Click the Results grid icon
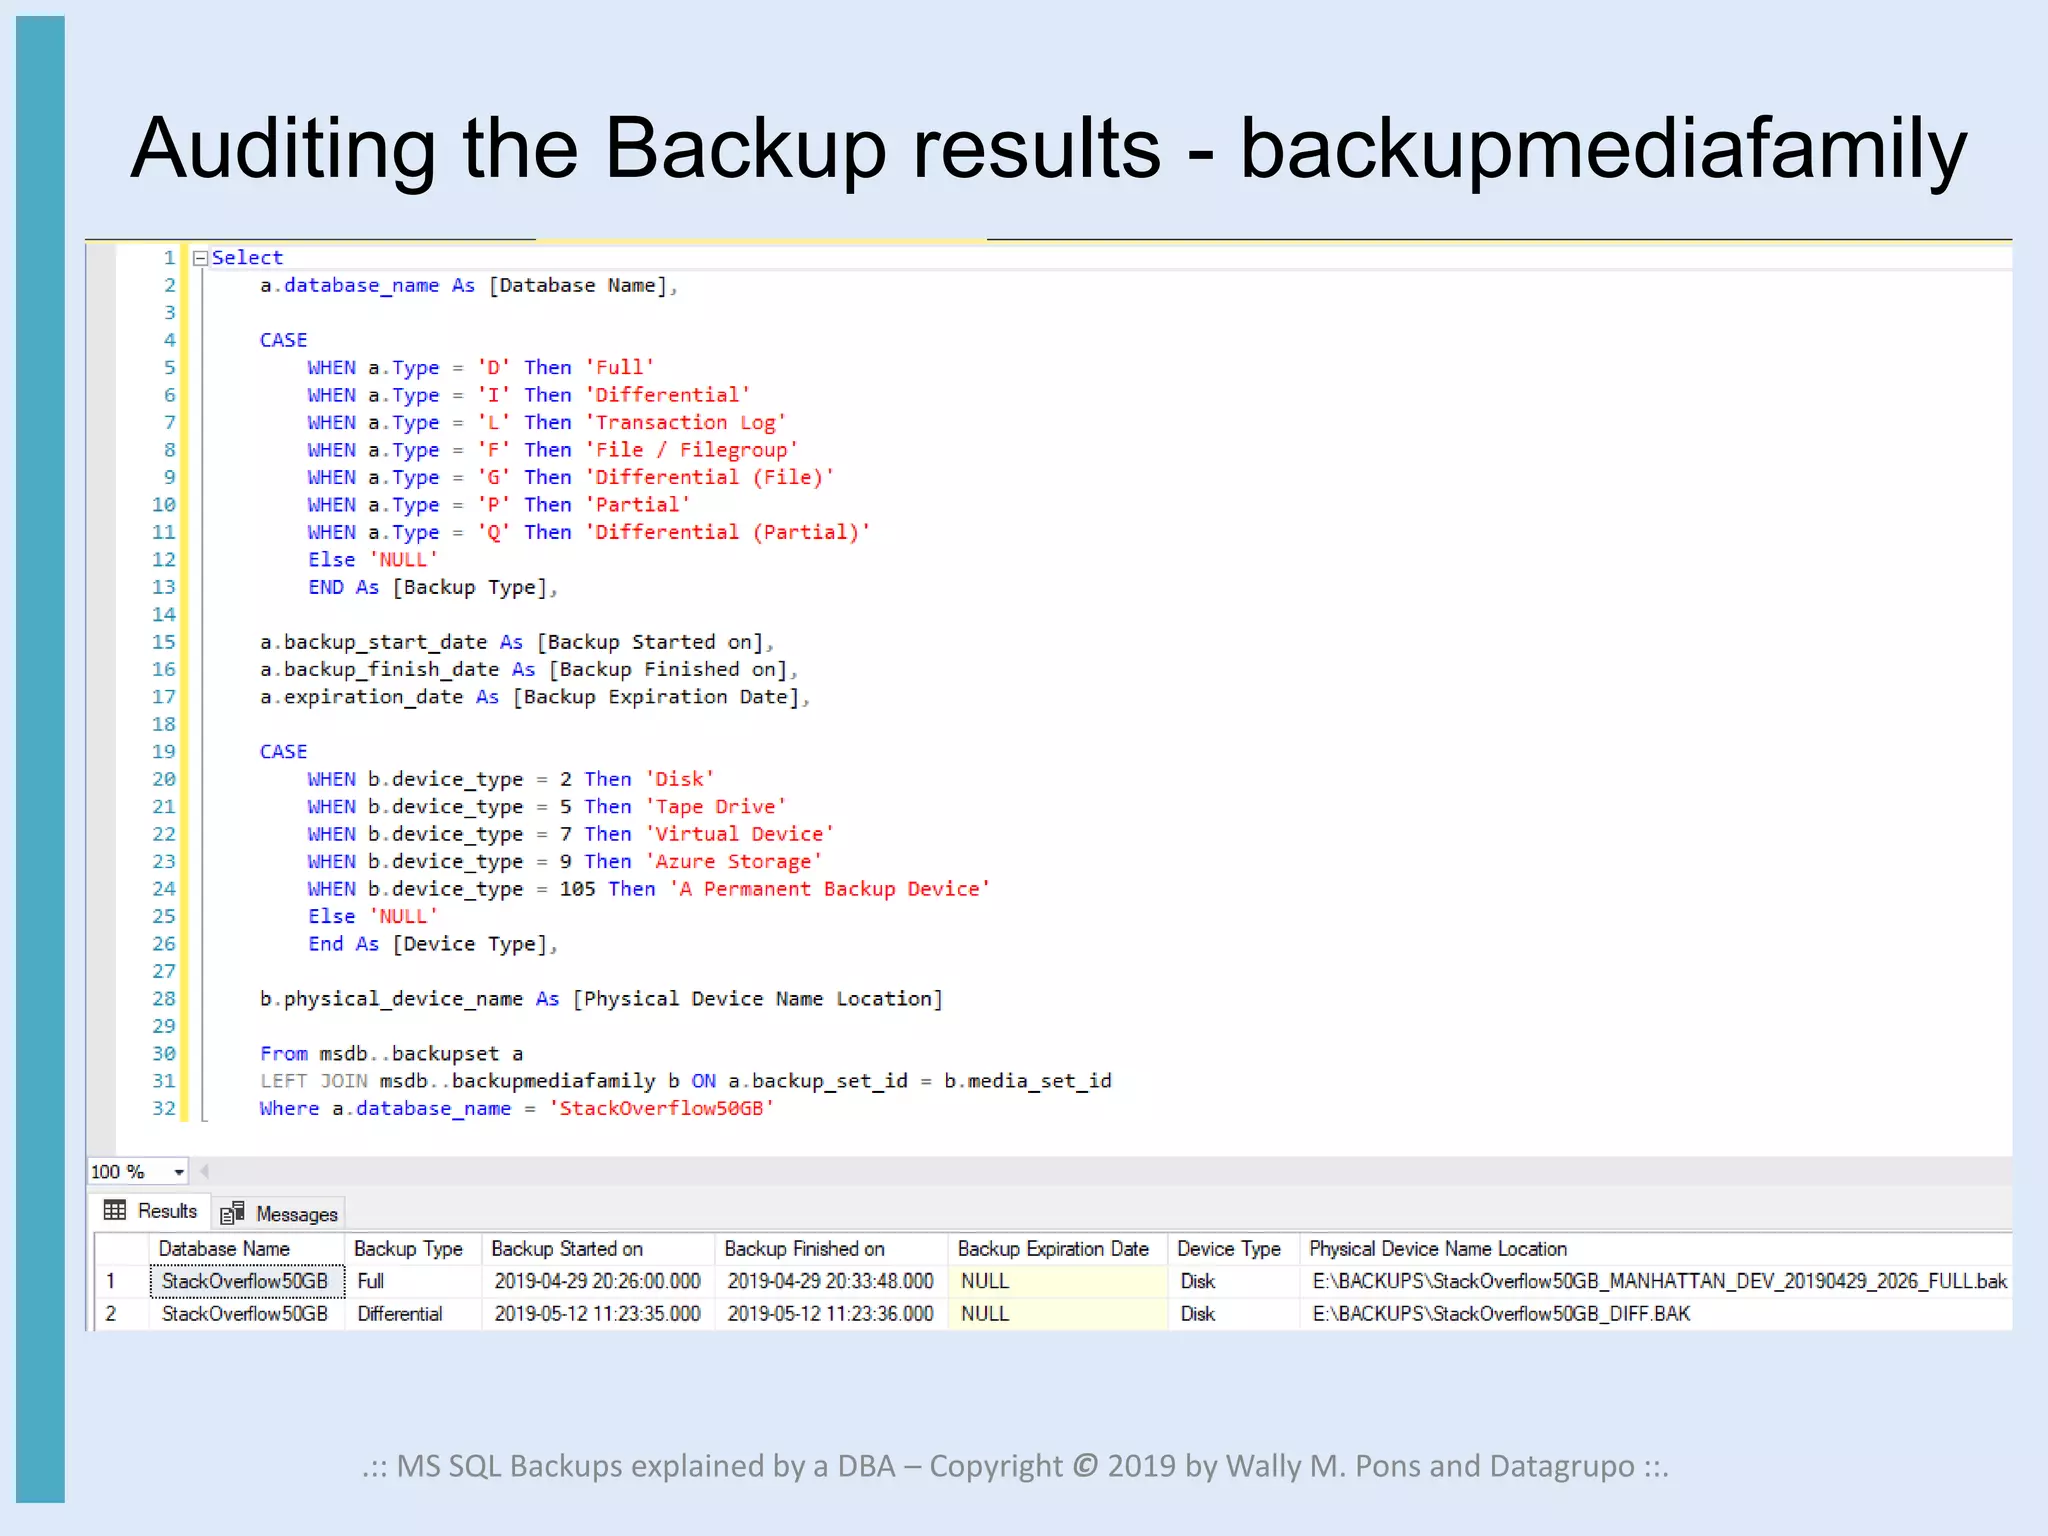This screenshot has width=2048, height=1536. 115,1211
